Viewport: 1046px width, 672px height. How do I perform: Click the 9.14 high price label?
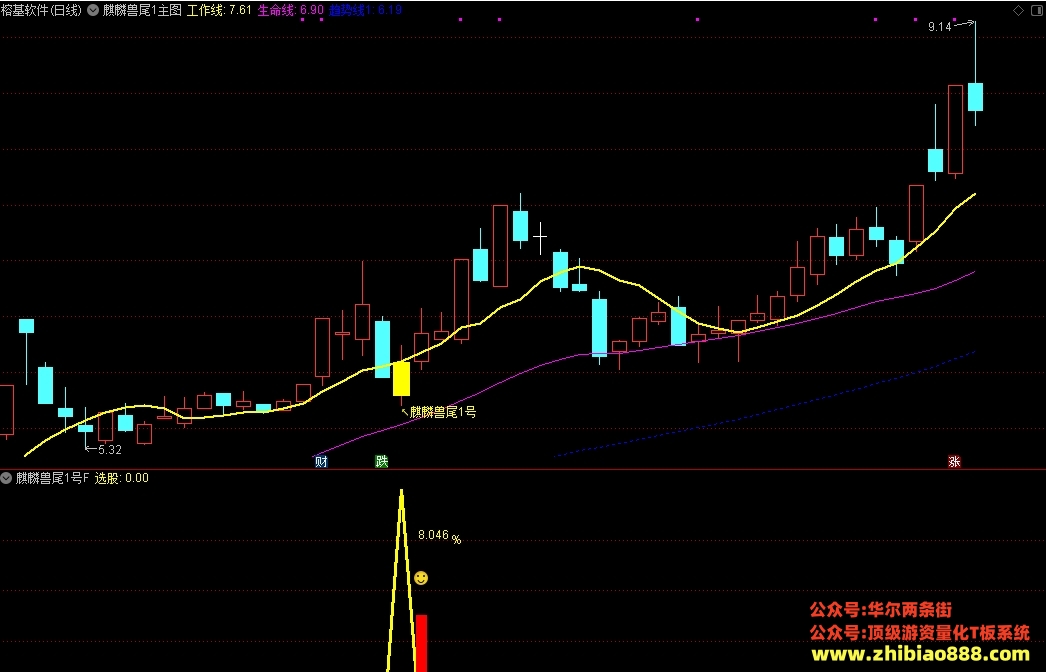point(939,27)
